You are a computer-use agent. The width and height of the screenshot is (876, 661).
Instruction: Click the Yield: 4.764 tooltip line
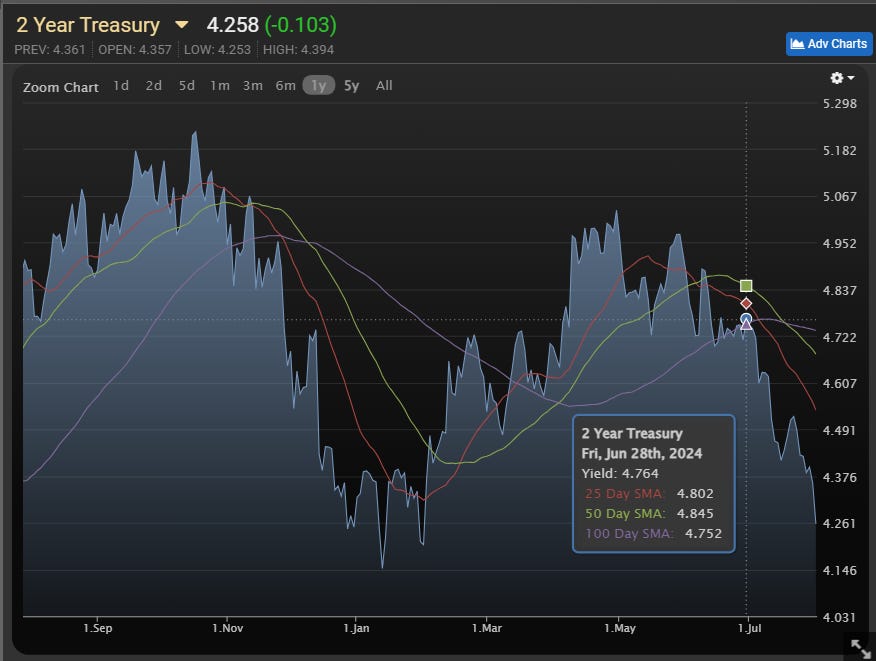tap(620, 473)
